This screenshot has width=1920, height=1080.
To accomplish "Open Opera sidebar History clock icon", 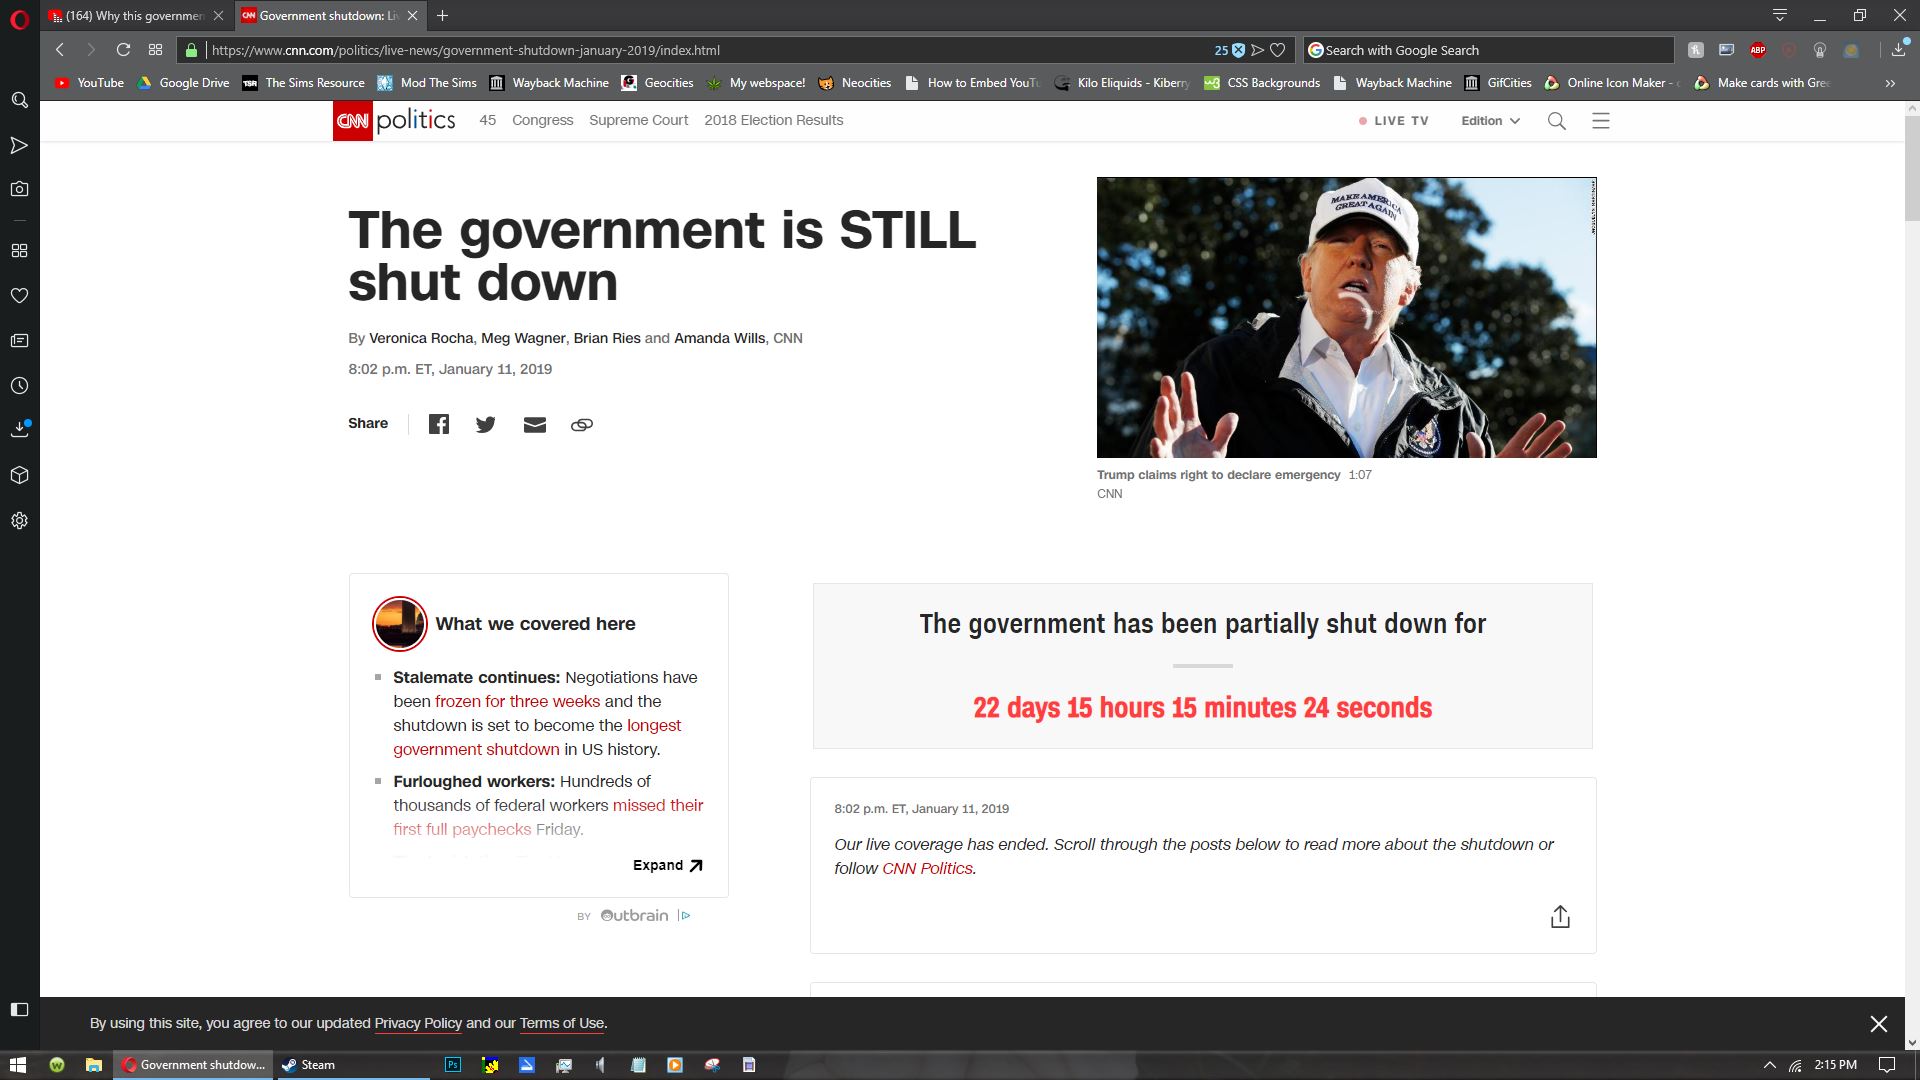I will point(19,386).
